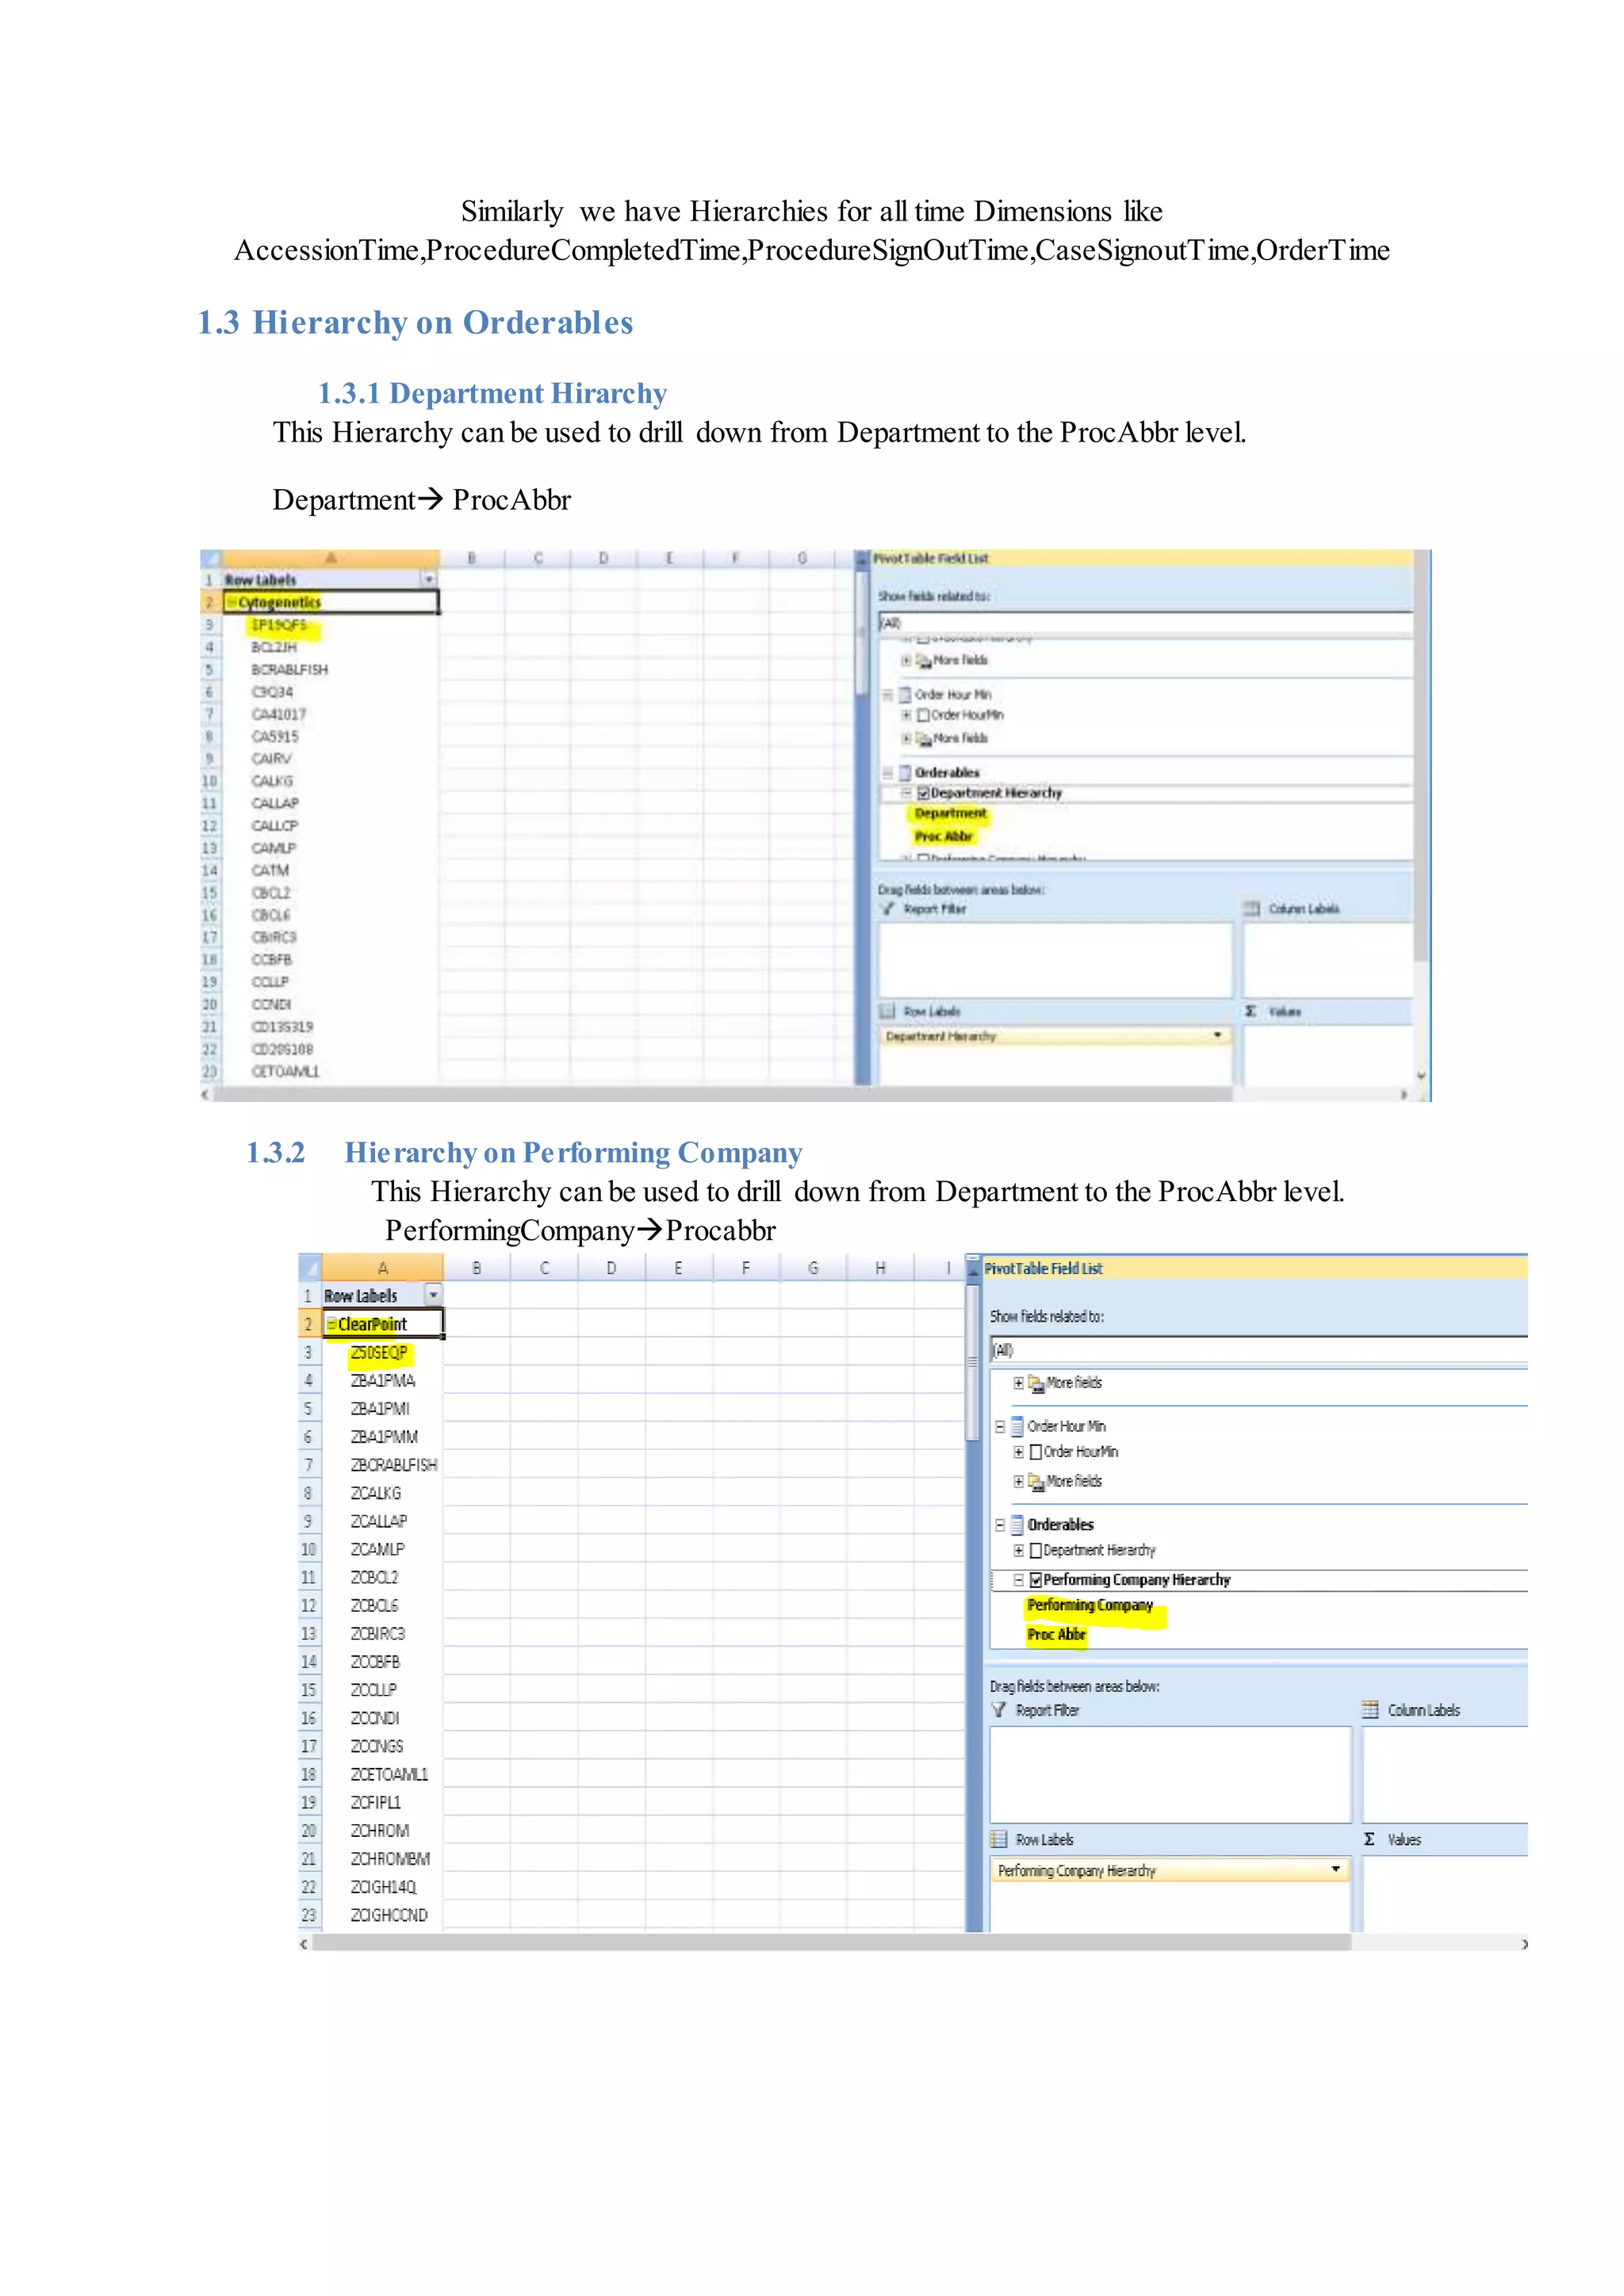
Task: Select column H header in ClearPoint worksheet
Action: (x=880, y=1268)
